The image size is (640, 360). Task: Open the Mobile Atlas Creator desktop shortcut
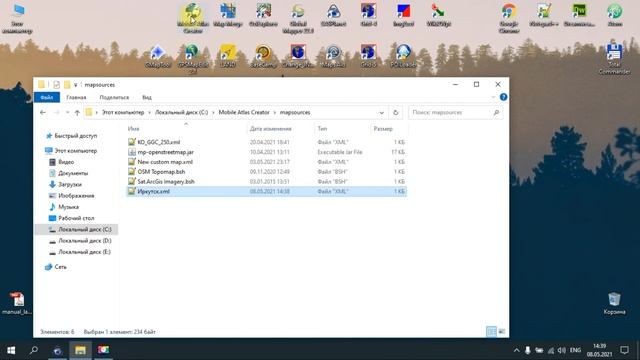click(x=193, y=18)
